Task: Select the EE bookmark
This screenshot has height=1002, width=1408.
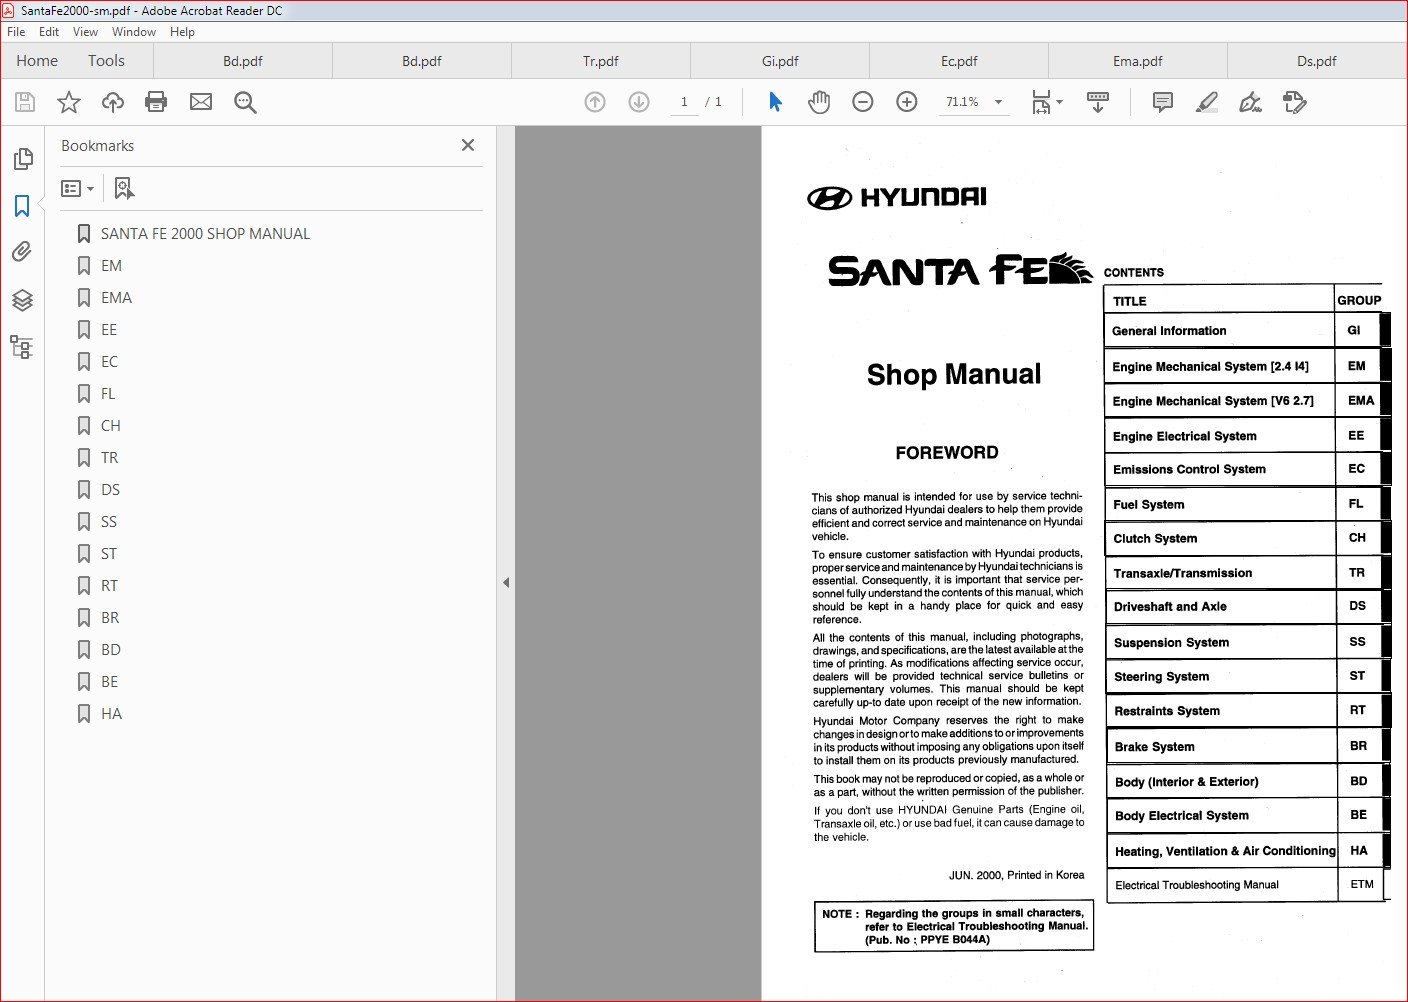Action: (109, 330)
